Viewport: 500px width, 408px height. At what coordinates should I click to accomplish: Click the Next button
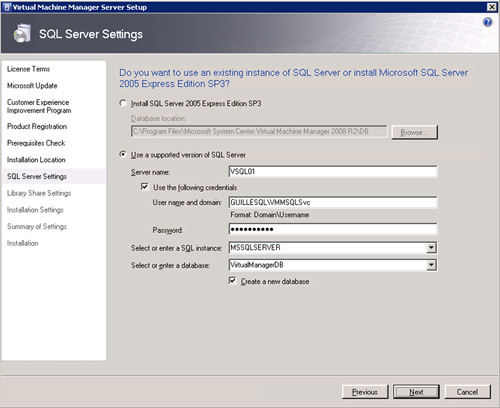pos(416,392)
